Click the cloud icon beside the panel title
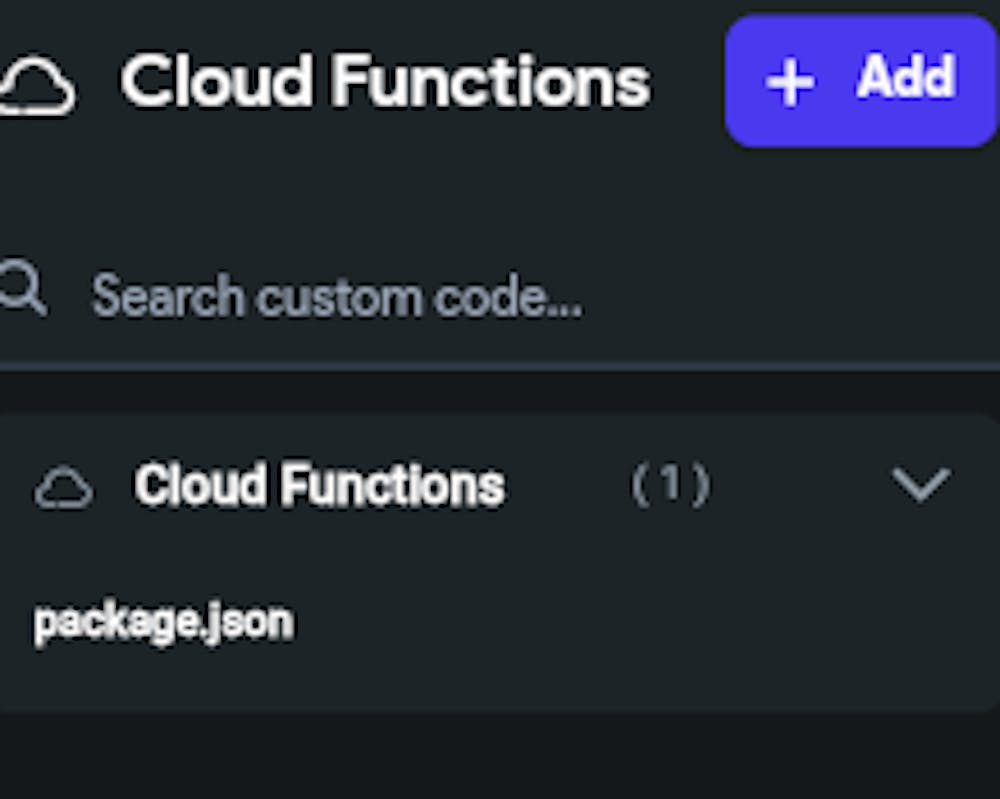The width and height of the screenshot is (1000, 799). click(36, 86)
